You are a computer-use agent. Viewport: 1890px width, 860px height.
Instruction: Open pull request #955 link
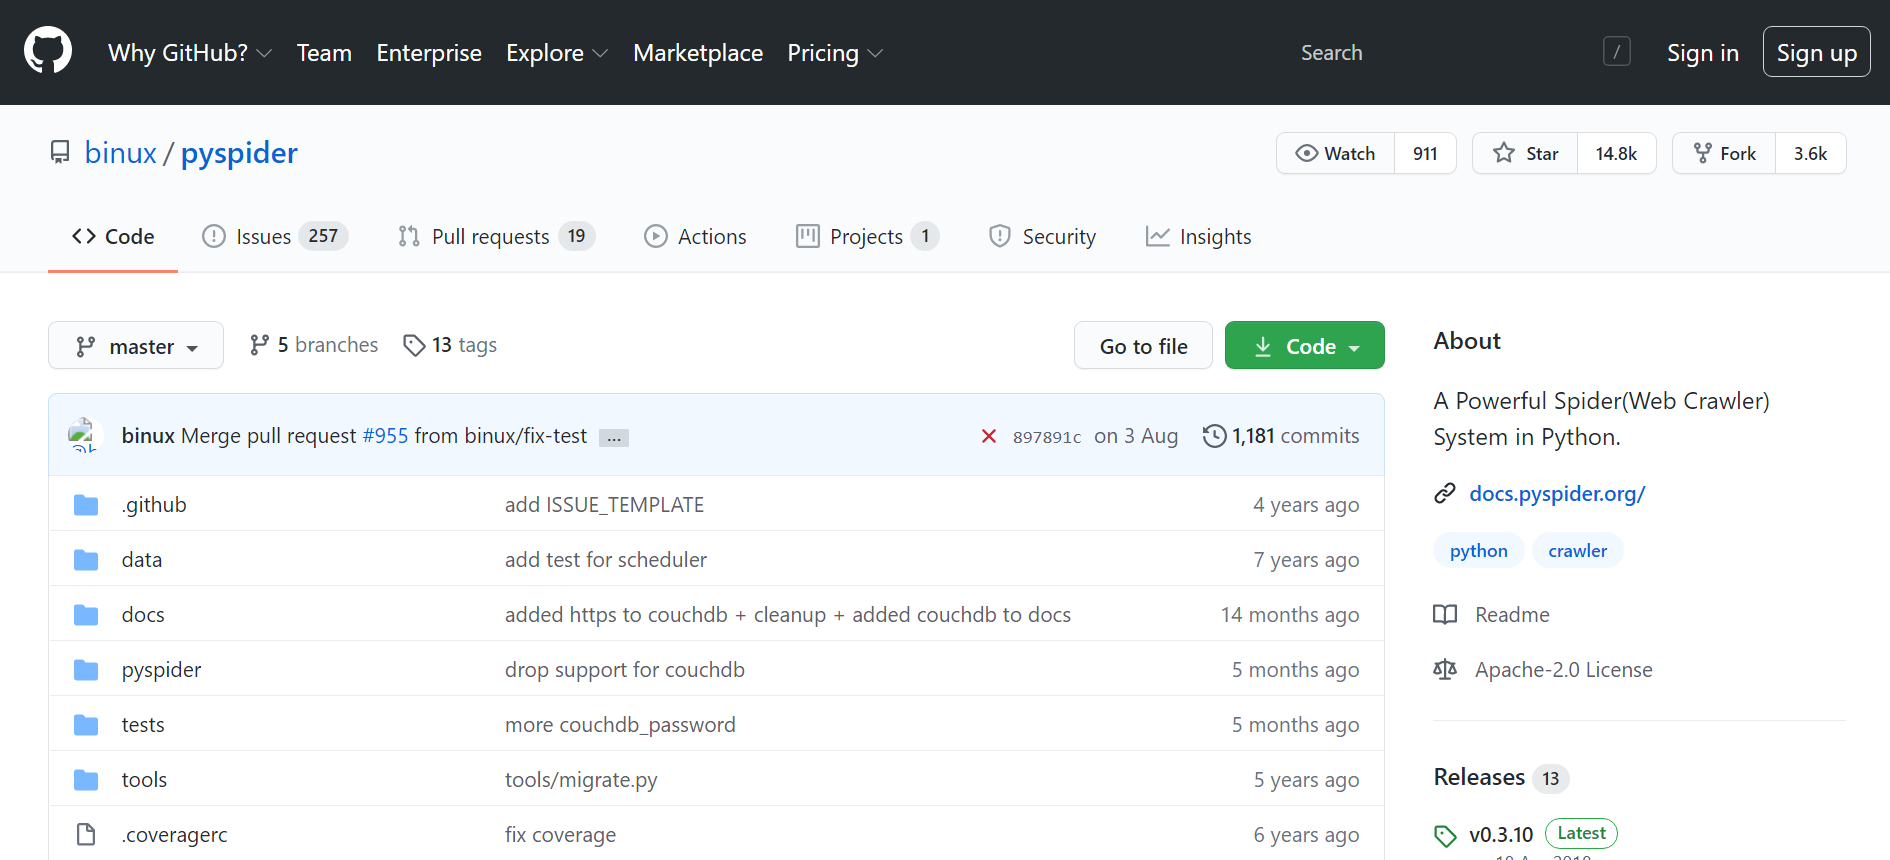coord(385,436)
